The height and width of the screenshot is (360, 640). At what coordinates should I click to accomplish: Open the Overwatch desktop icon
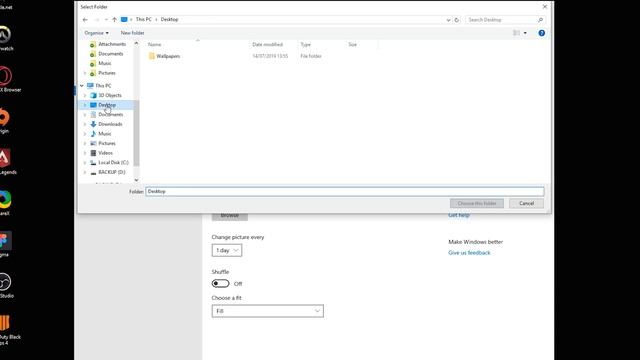(5, 38)
